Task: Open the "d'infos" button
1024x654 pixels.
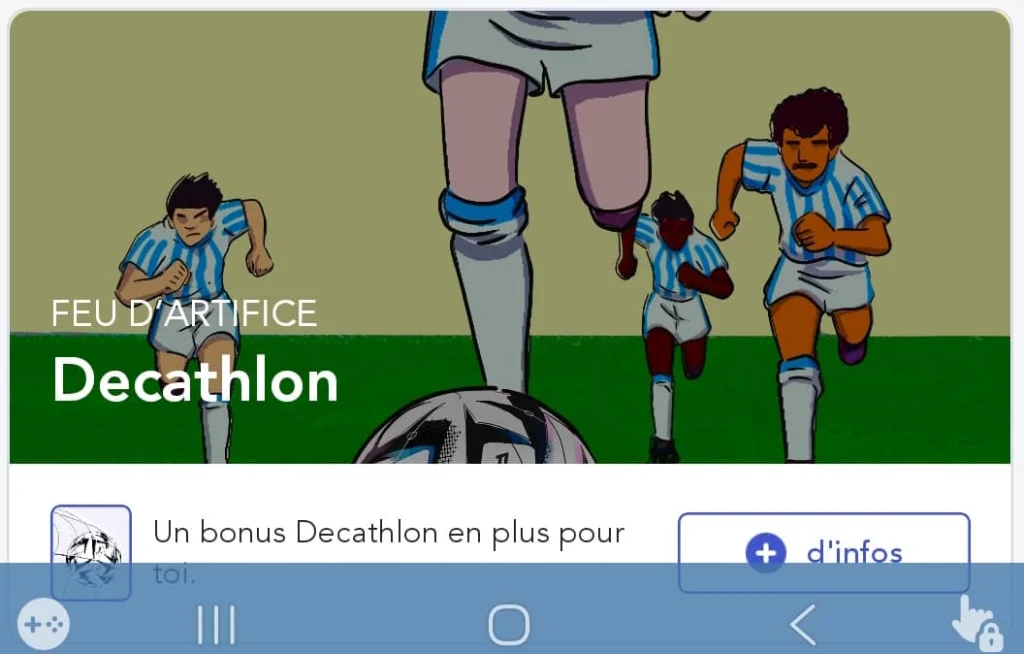Action: [x=824, y=553]
